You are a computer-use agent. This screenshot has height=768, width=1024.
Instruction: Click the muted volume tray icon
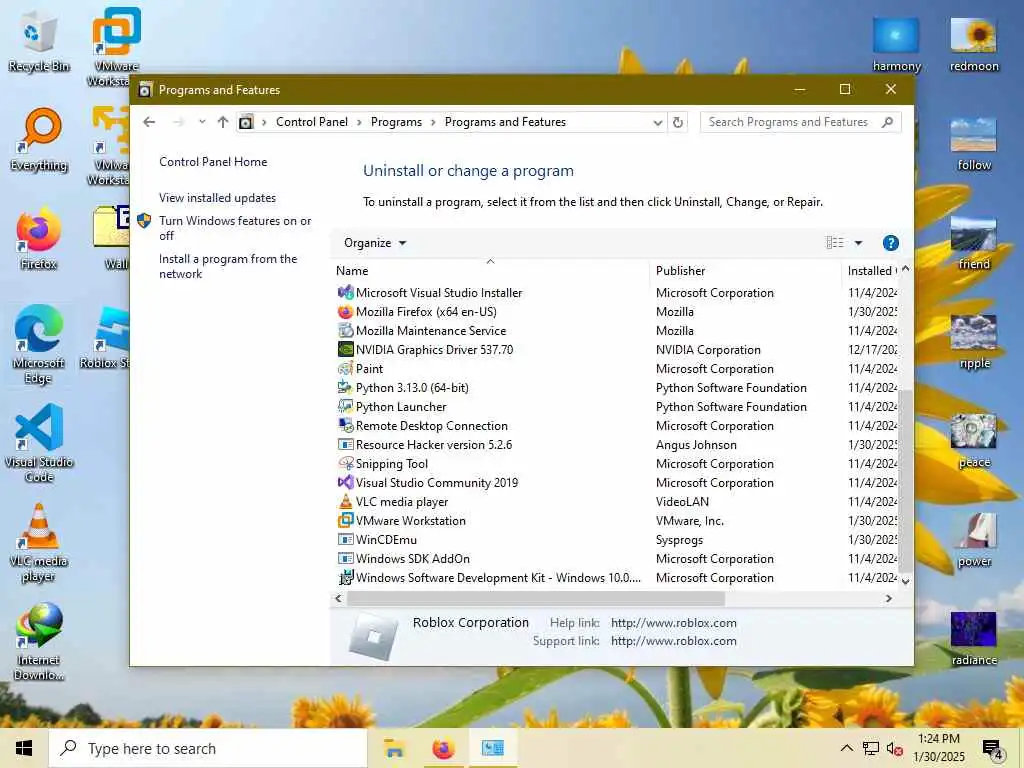click(x=894, y=748)
